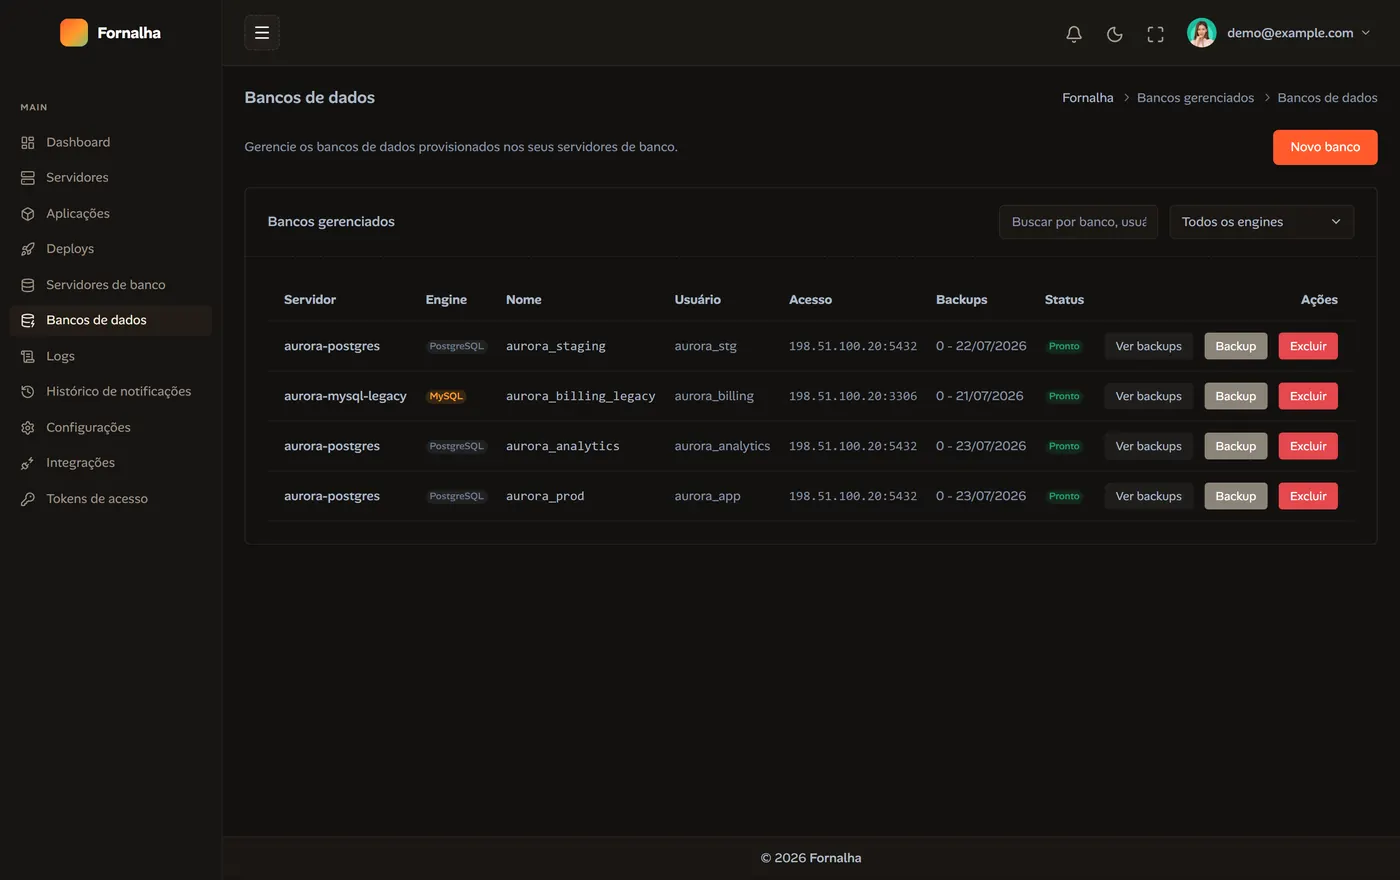Click the 0 - 21/07/2026 backups cell
The width and height of the screenshot is (1400, 880).
pyautogui.click(x=980, y=396)
